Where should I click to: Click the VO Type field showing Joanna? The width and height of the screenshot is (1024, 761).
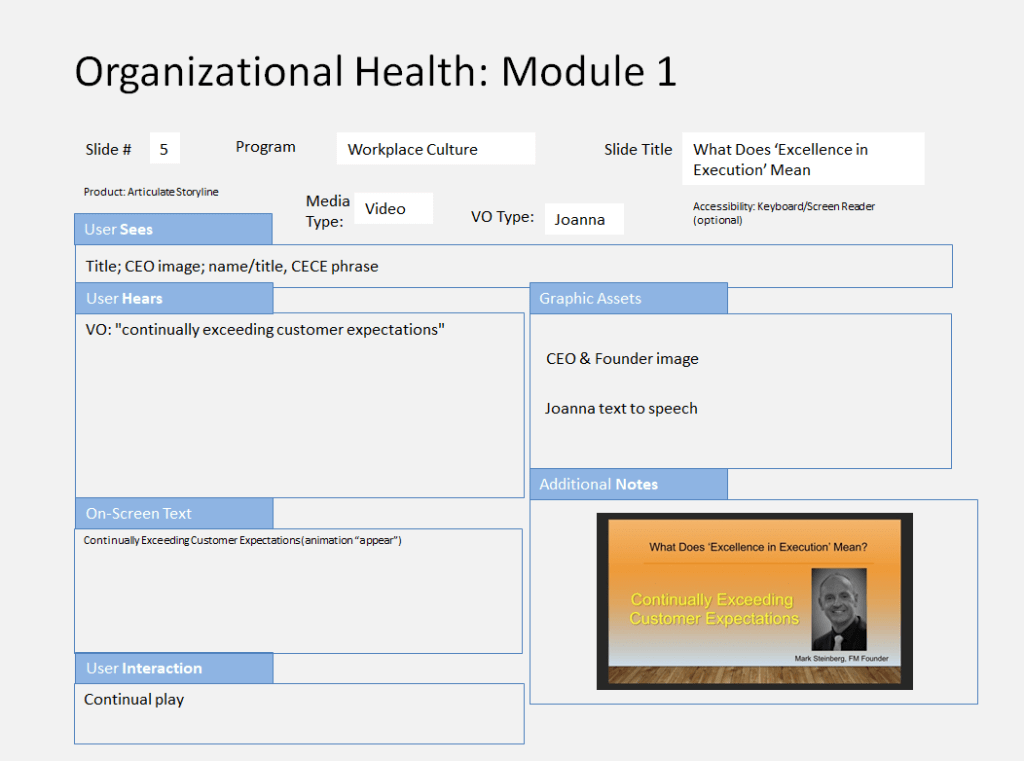pos(584,219)
